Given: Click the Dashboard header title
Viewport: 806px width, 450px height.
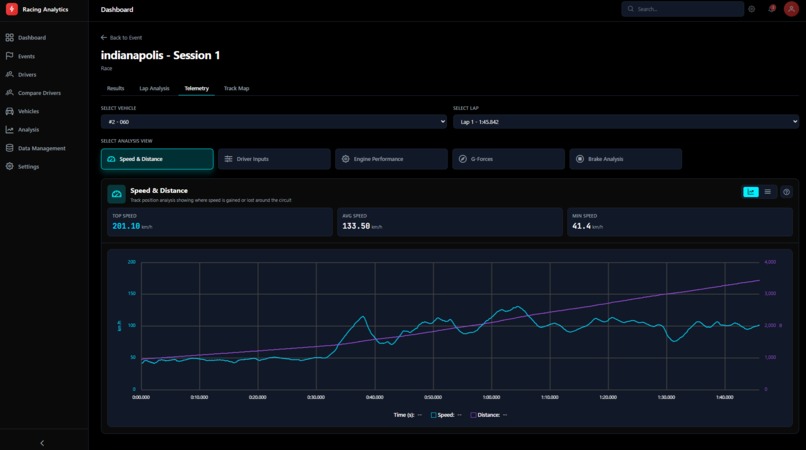Looking at the screenshot, I should tap(117, 9).
